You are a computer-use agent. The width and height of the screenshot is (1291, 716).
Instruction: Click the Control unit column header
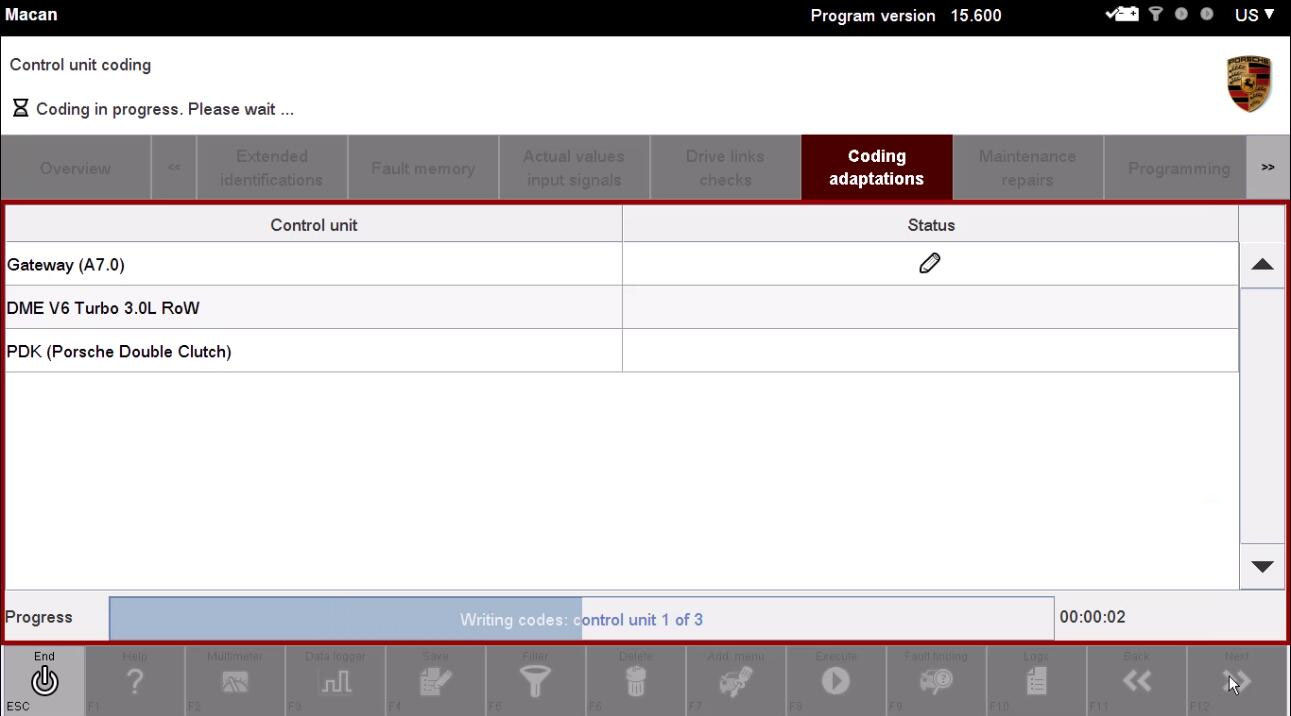pos(314,225)
